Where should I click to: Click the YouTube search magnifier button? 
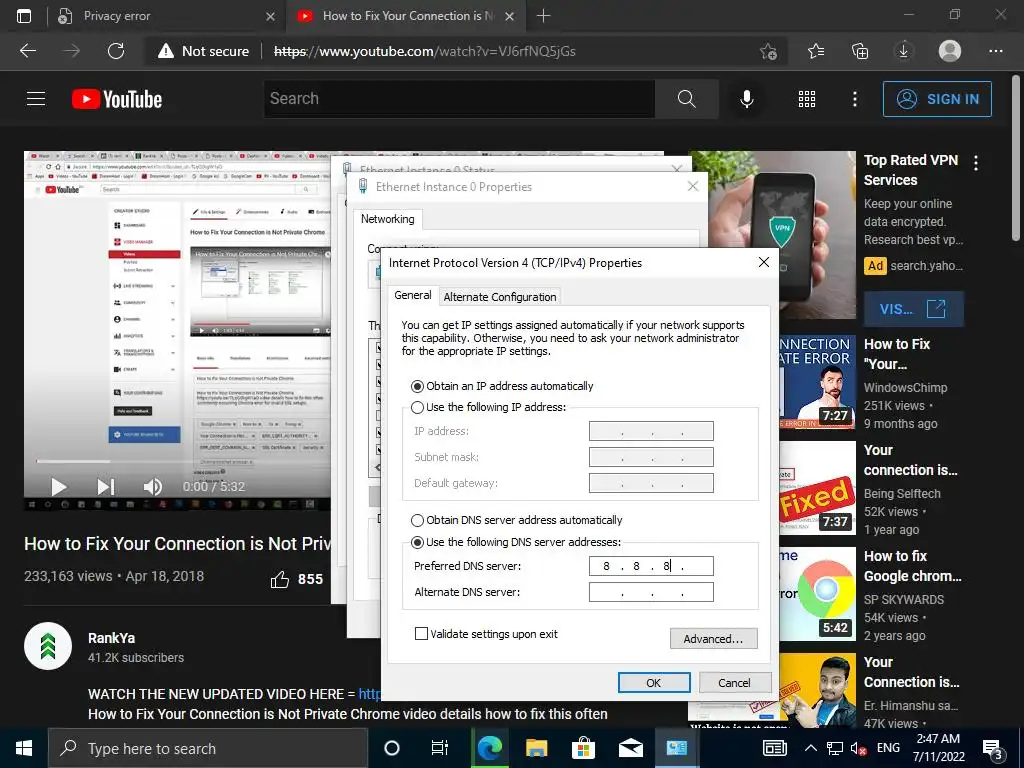tap(686, 99)
